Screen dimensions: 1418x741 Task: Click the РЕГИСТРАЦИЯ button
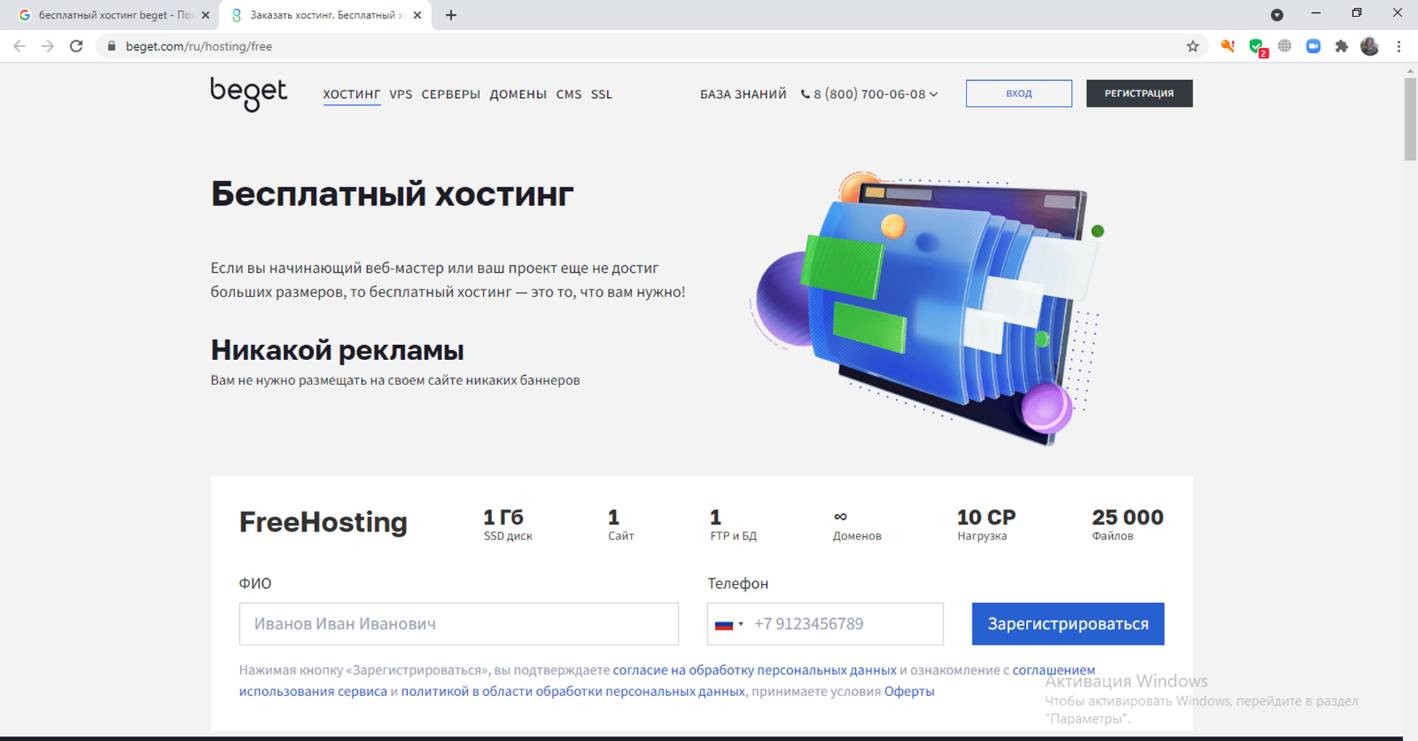(1139, 93)
